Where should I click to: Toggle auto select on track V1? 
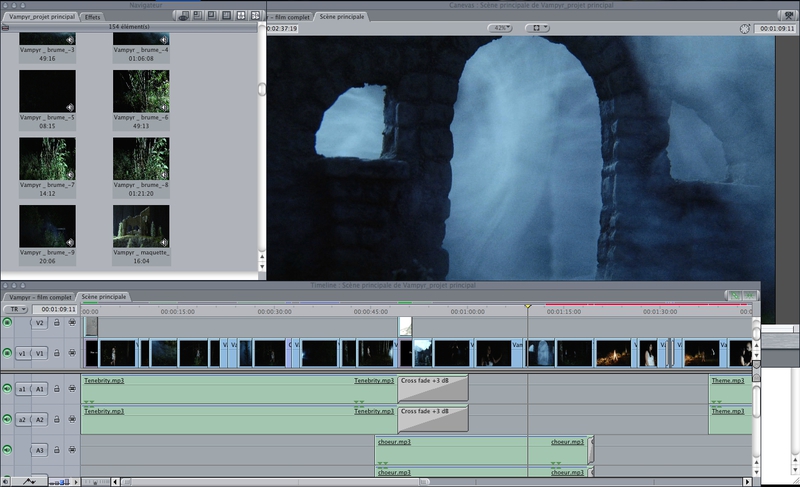pyautogui.click(x=72, y=353)
